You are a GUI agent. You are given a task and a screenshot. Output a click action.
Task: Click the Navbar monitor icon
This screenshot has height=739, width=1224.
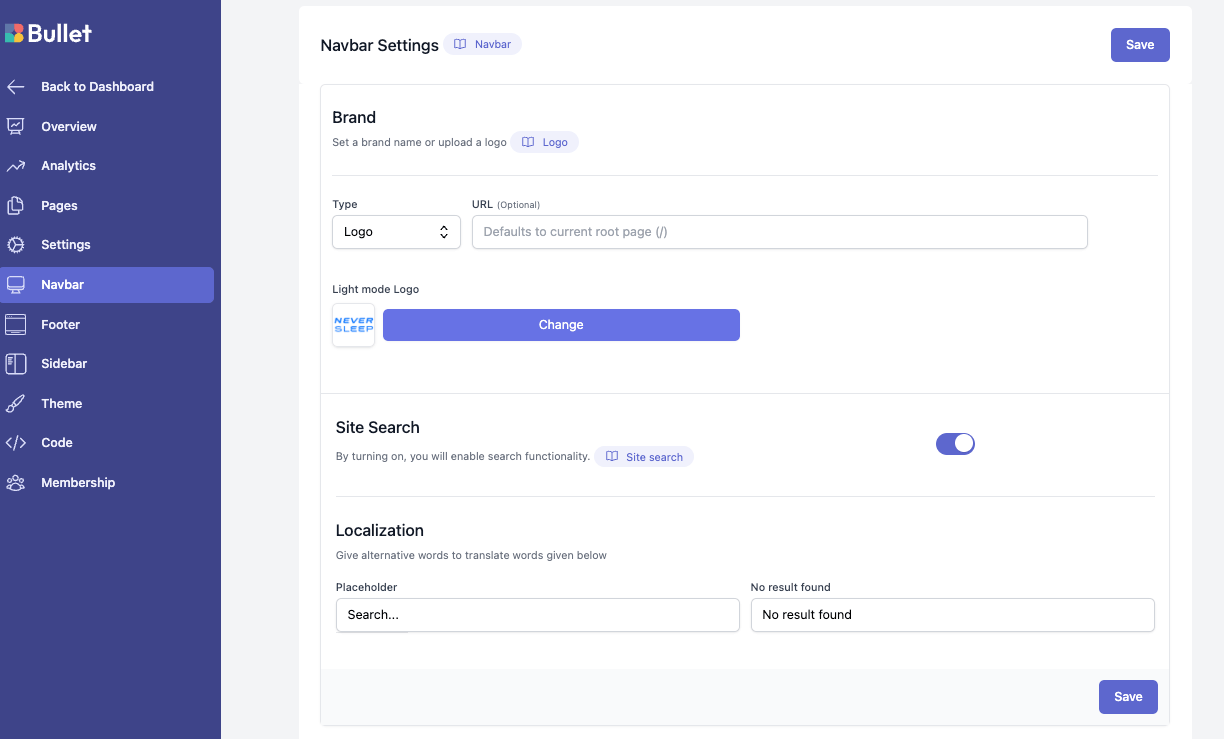[15, 285]
